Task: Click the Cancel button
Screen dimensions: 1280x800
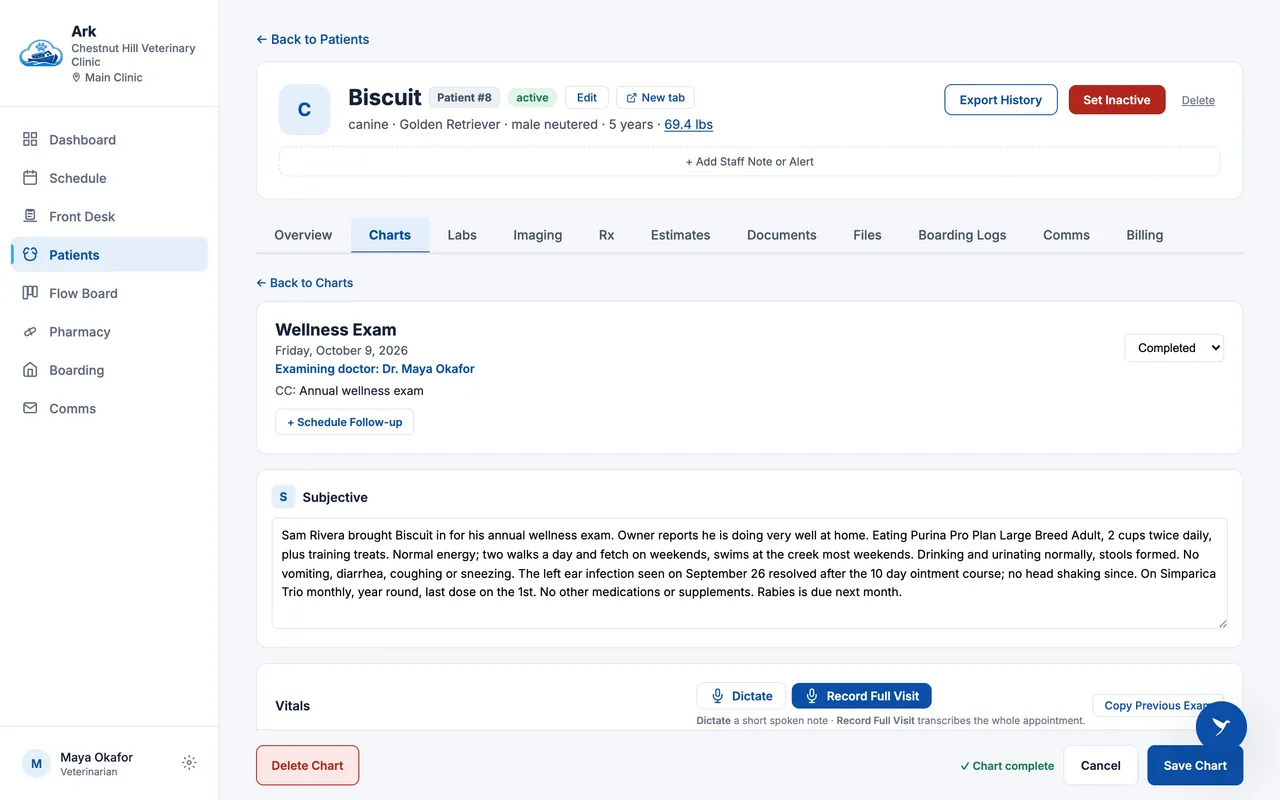Action: click(x=1100, y=766)
